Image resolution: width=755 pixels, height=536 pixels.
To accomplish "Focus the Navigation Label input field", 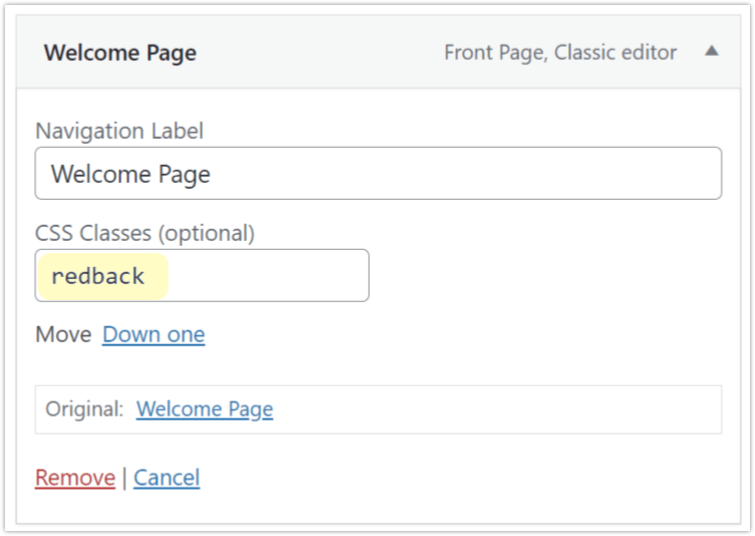I will [x=378, y=173].
